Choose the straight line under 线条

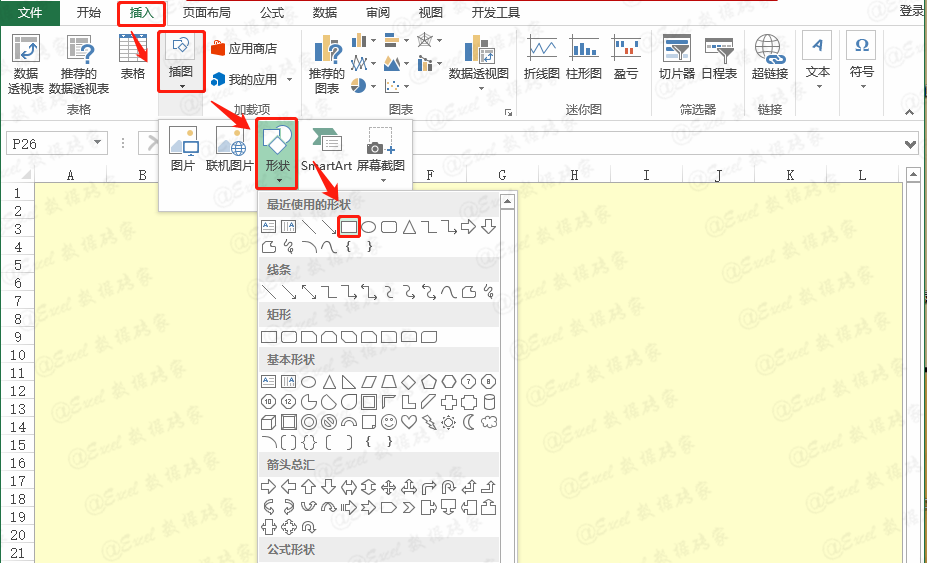tap(268, 292)
